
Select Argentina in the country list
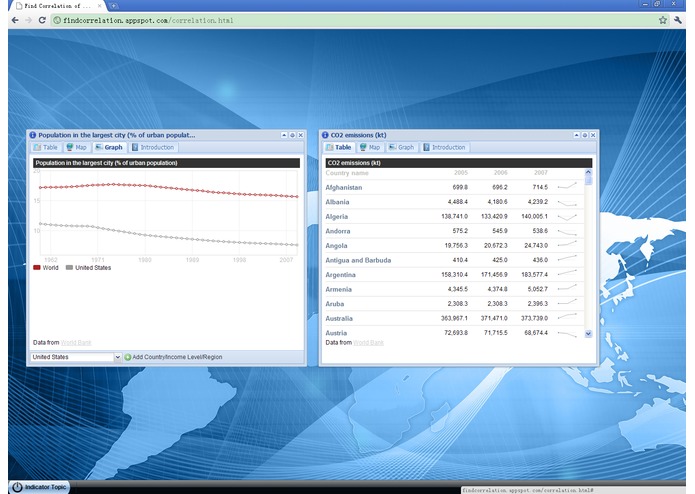(340, 275)
